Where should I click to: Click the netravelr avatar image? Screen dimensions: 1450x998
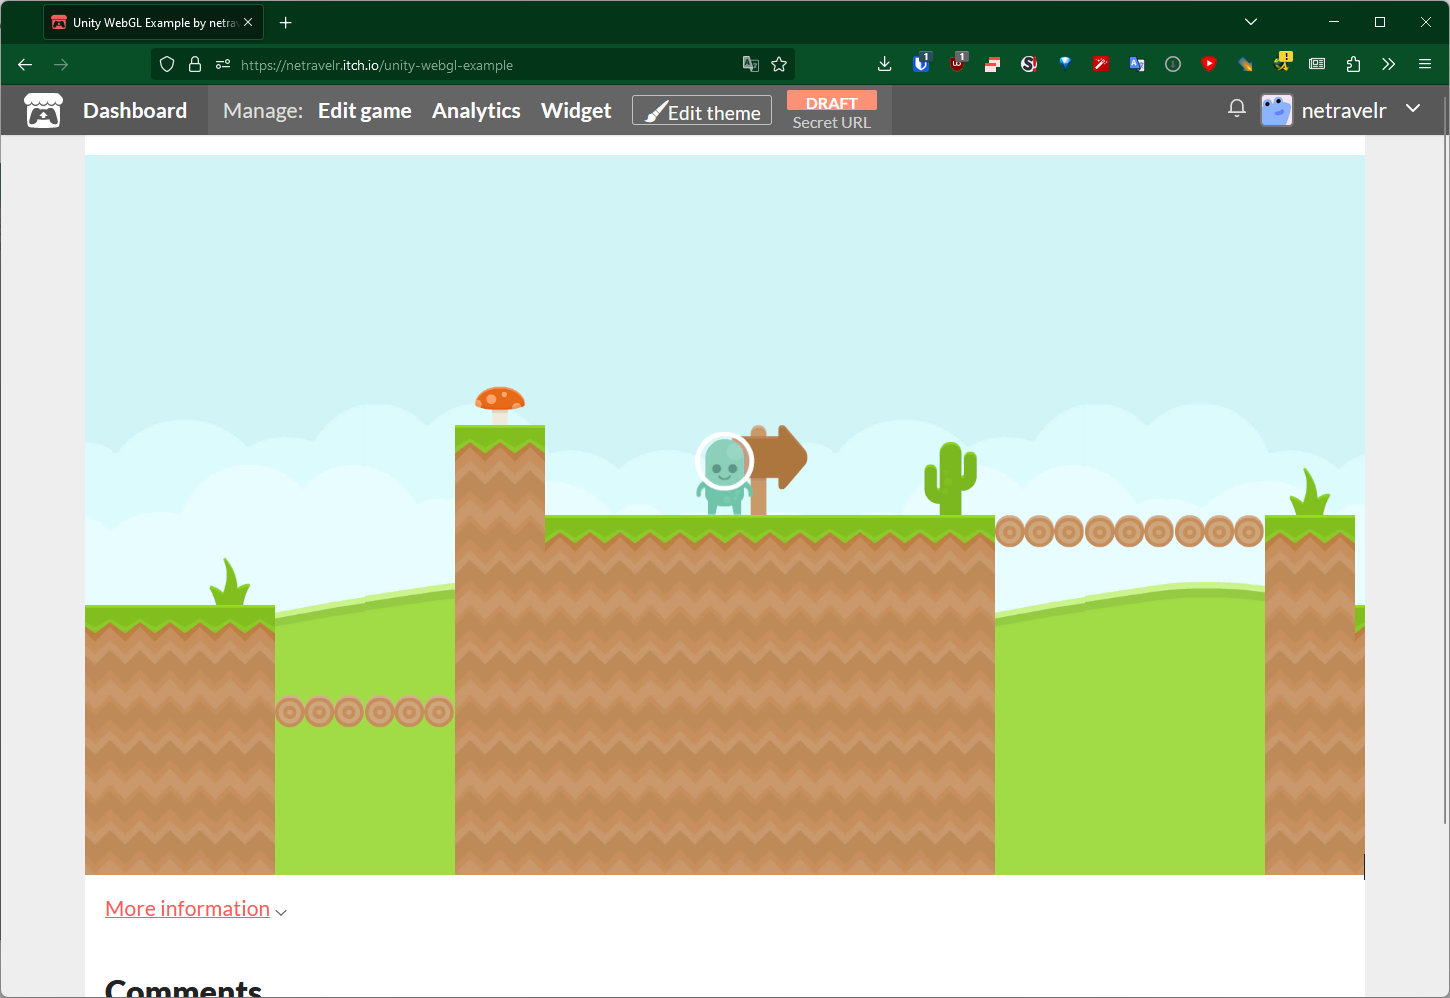(x=1277, y=110)
